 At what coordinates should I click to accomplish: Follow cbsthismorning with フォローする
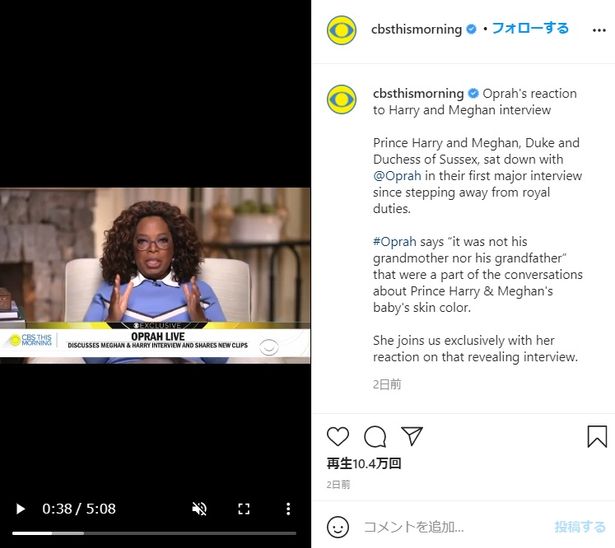point(530,28)
